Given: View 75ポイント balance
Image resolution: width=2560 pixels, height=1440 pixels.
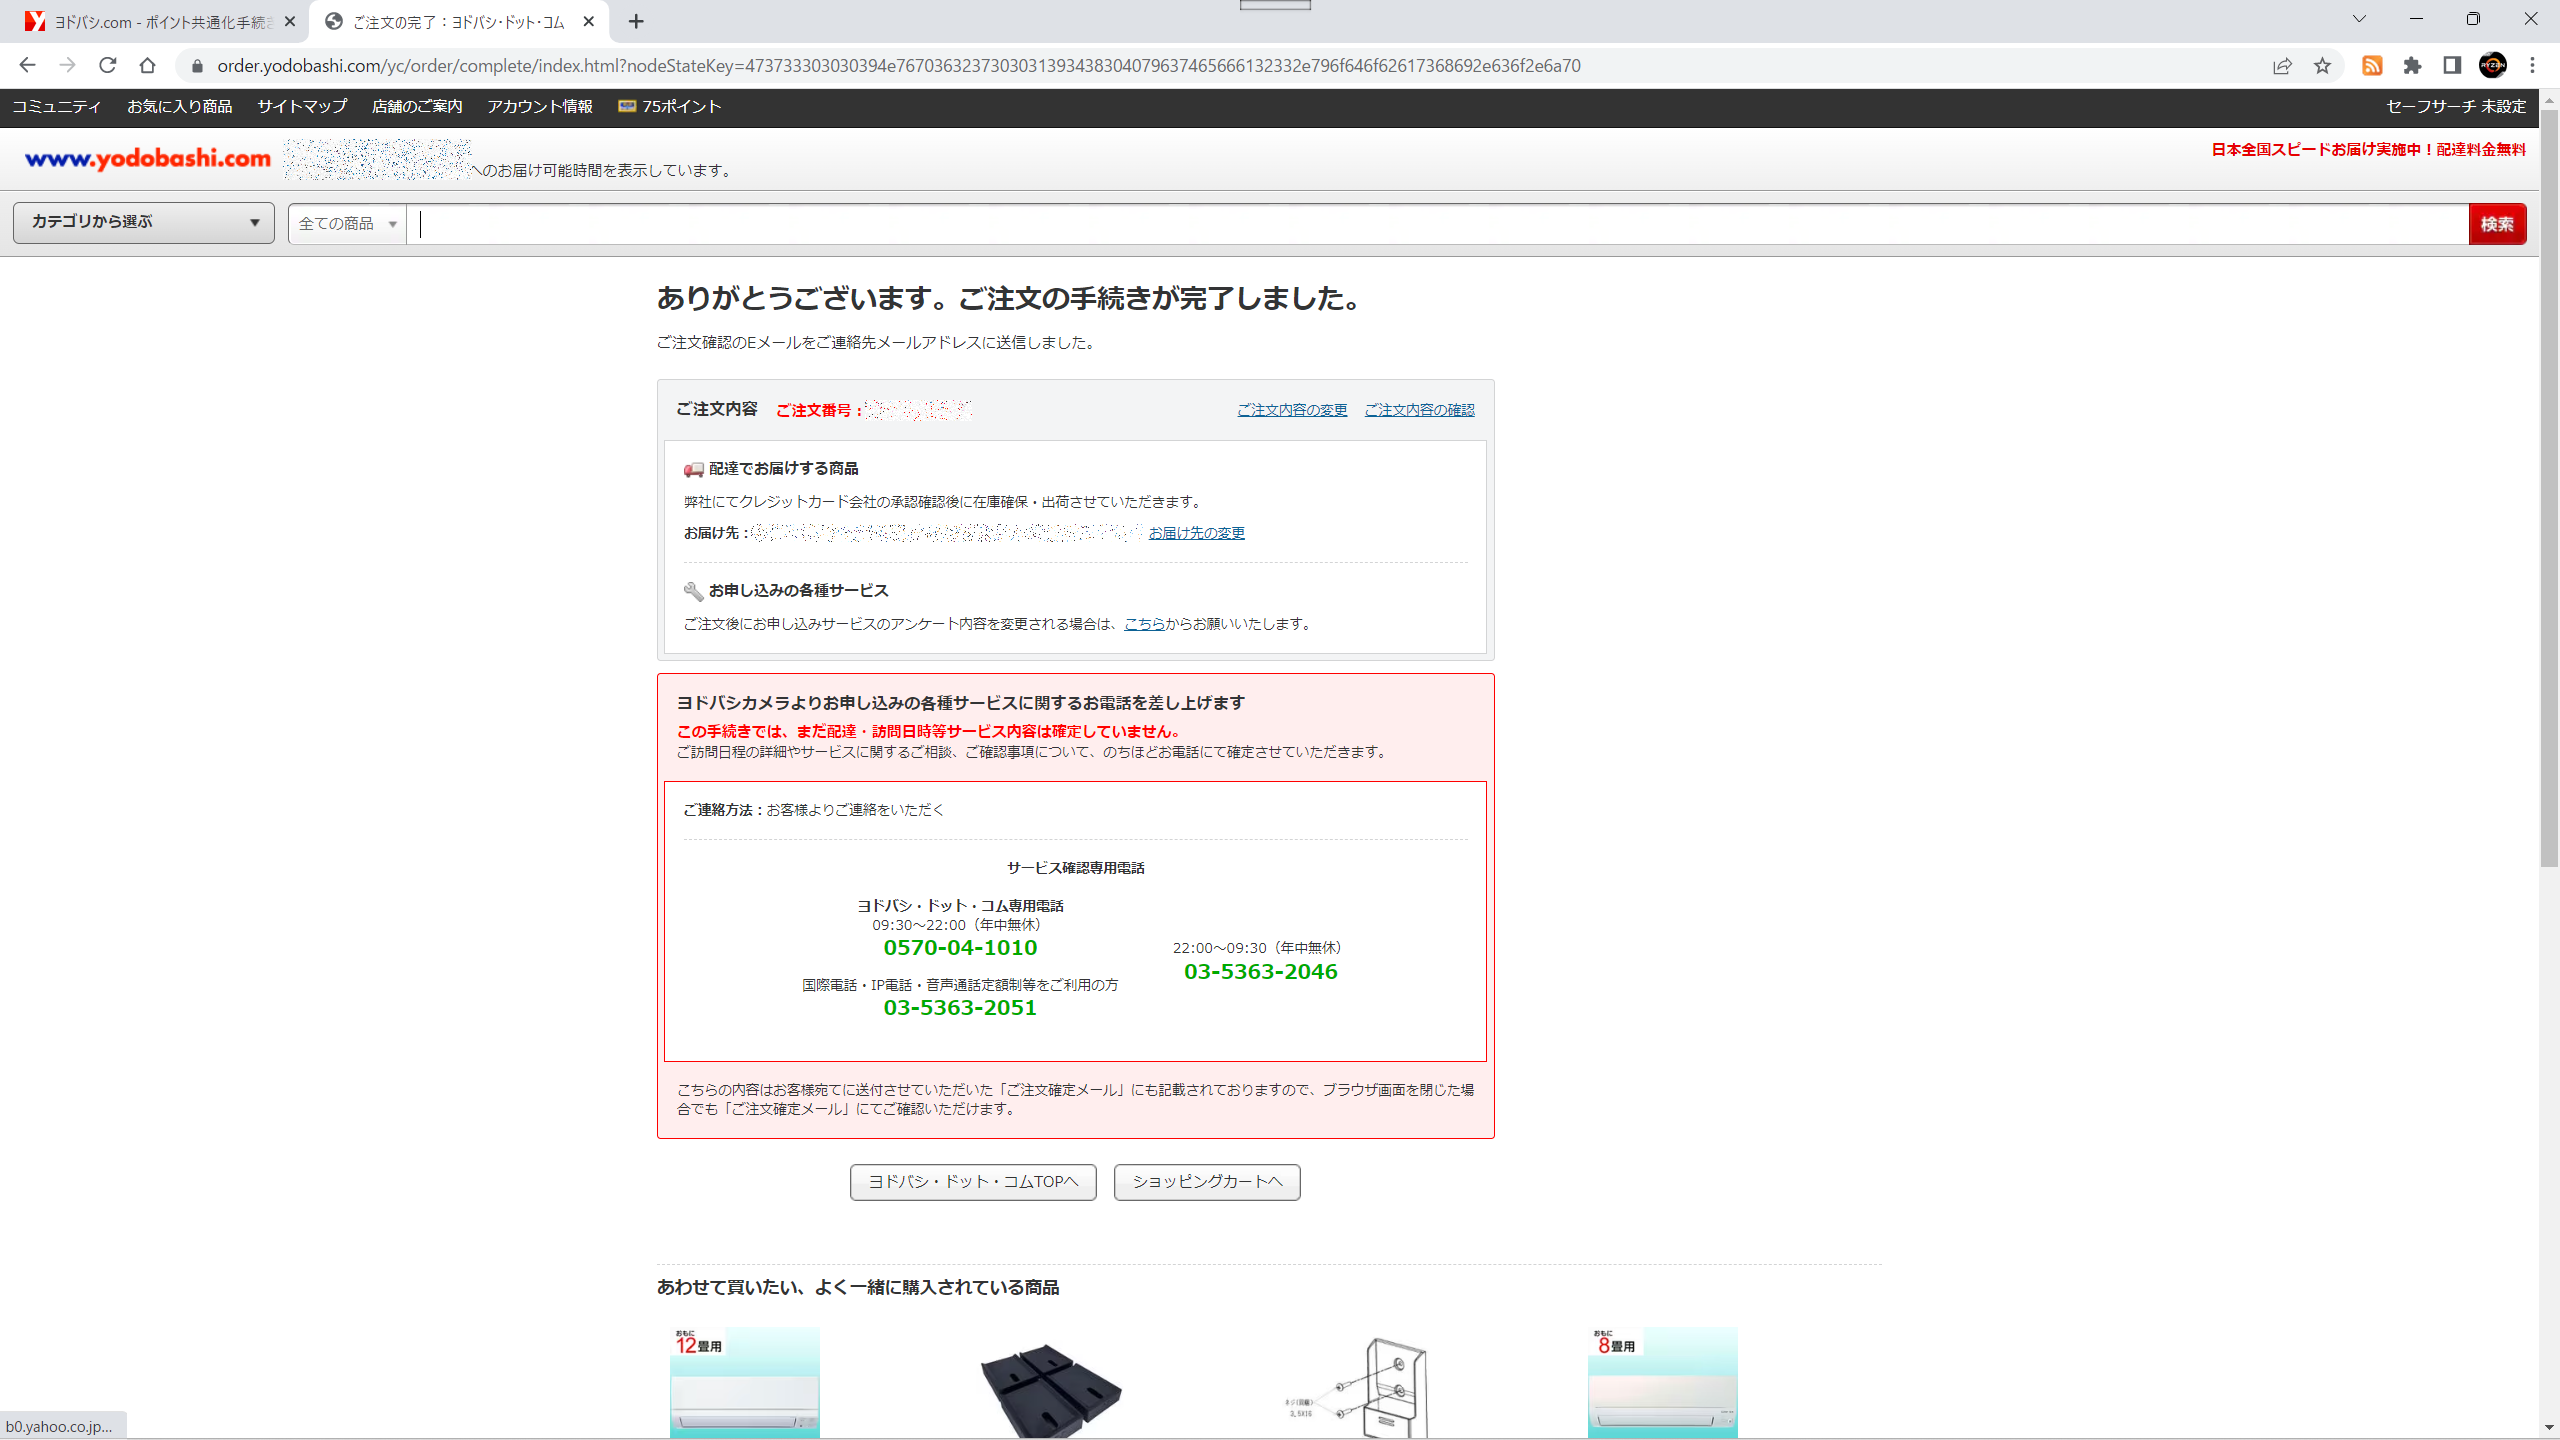Looking at the screenshot, I should pyautogui.click(x=670, y=106).
